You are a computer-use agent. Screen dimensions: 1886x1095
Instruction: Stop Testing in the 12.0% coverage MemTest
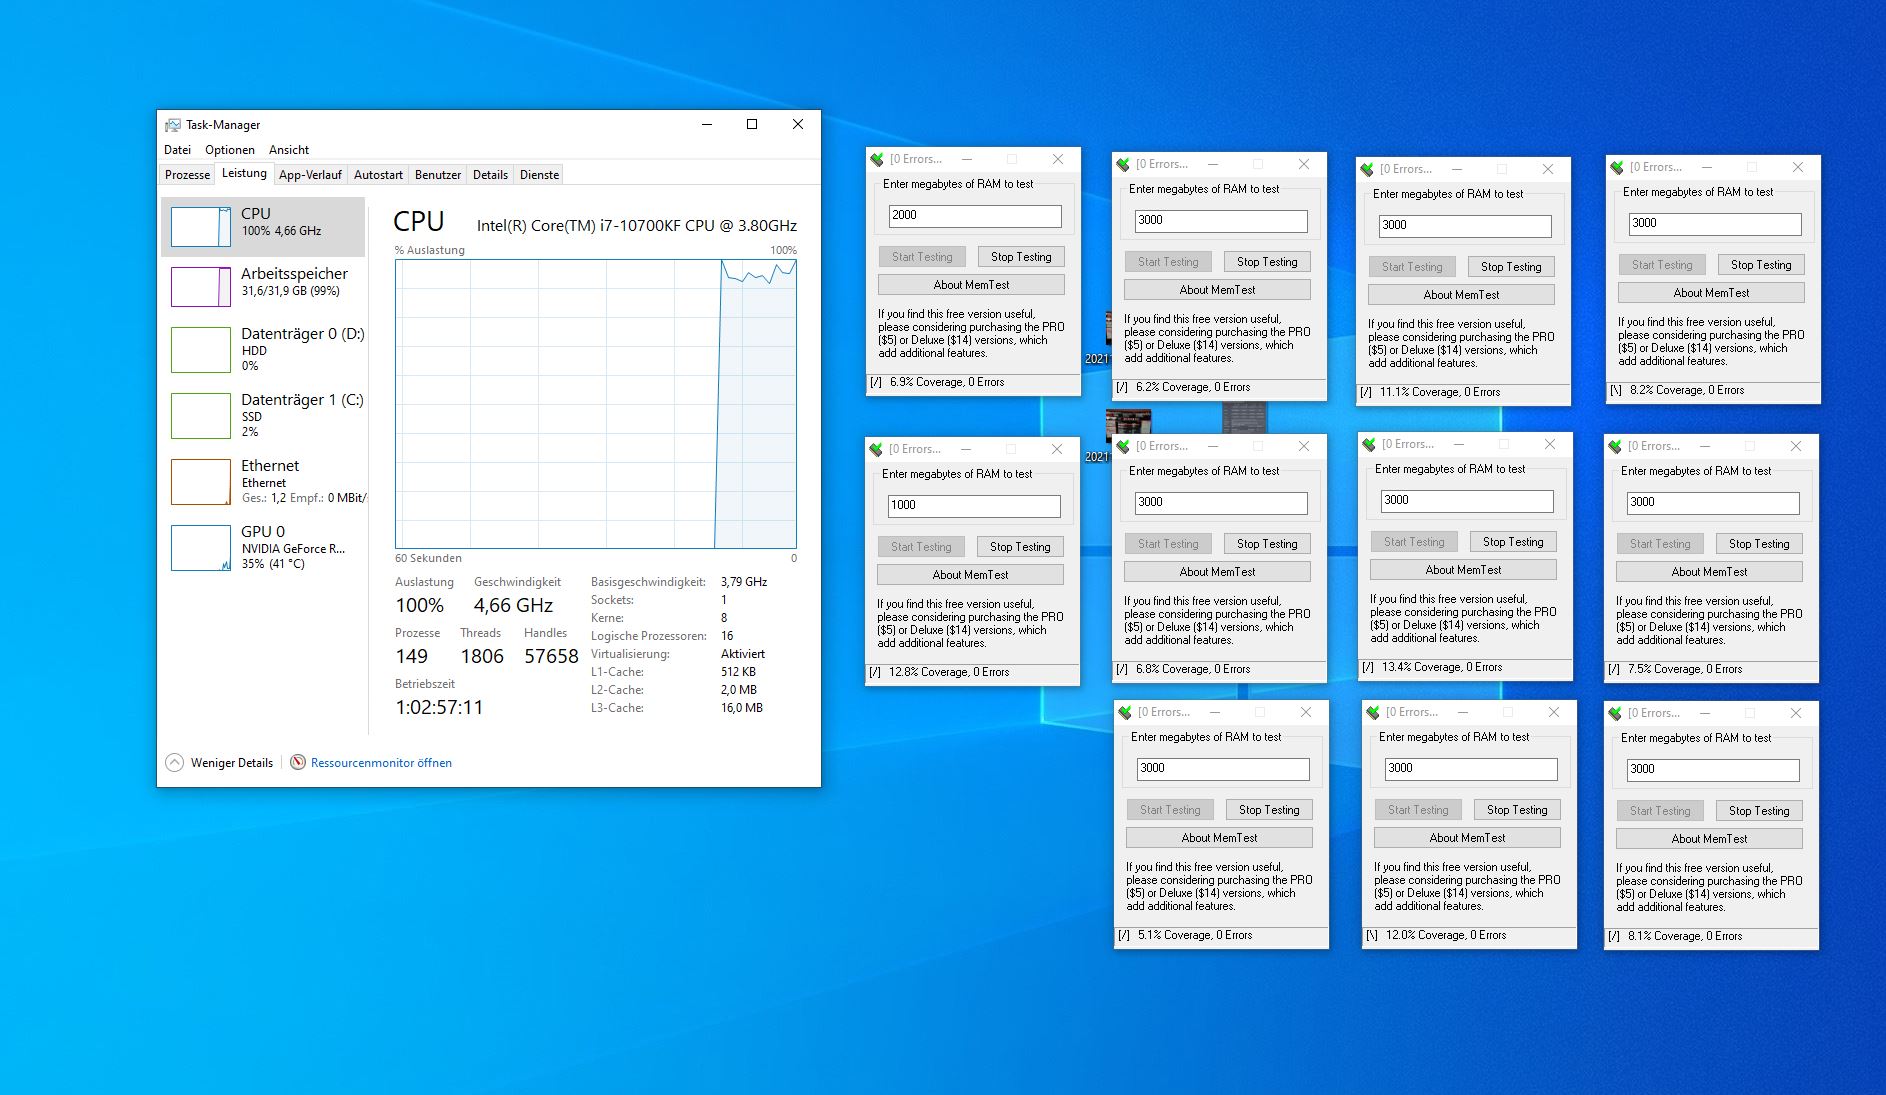[1517, 810]
